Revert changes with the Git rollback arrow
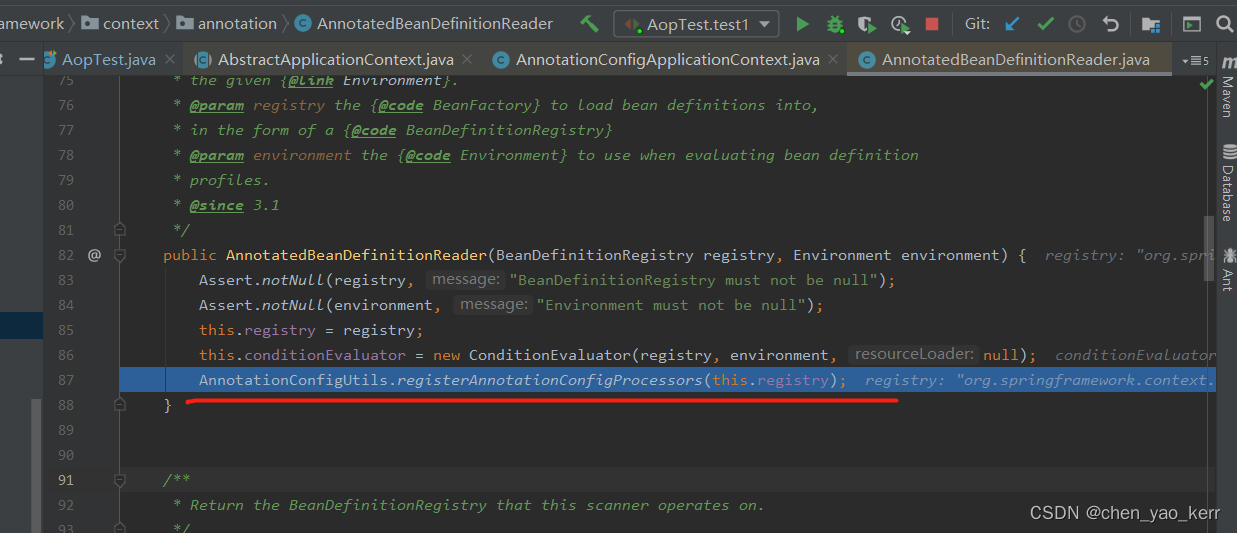The image size is (1237, 533). pos(1110,23)
